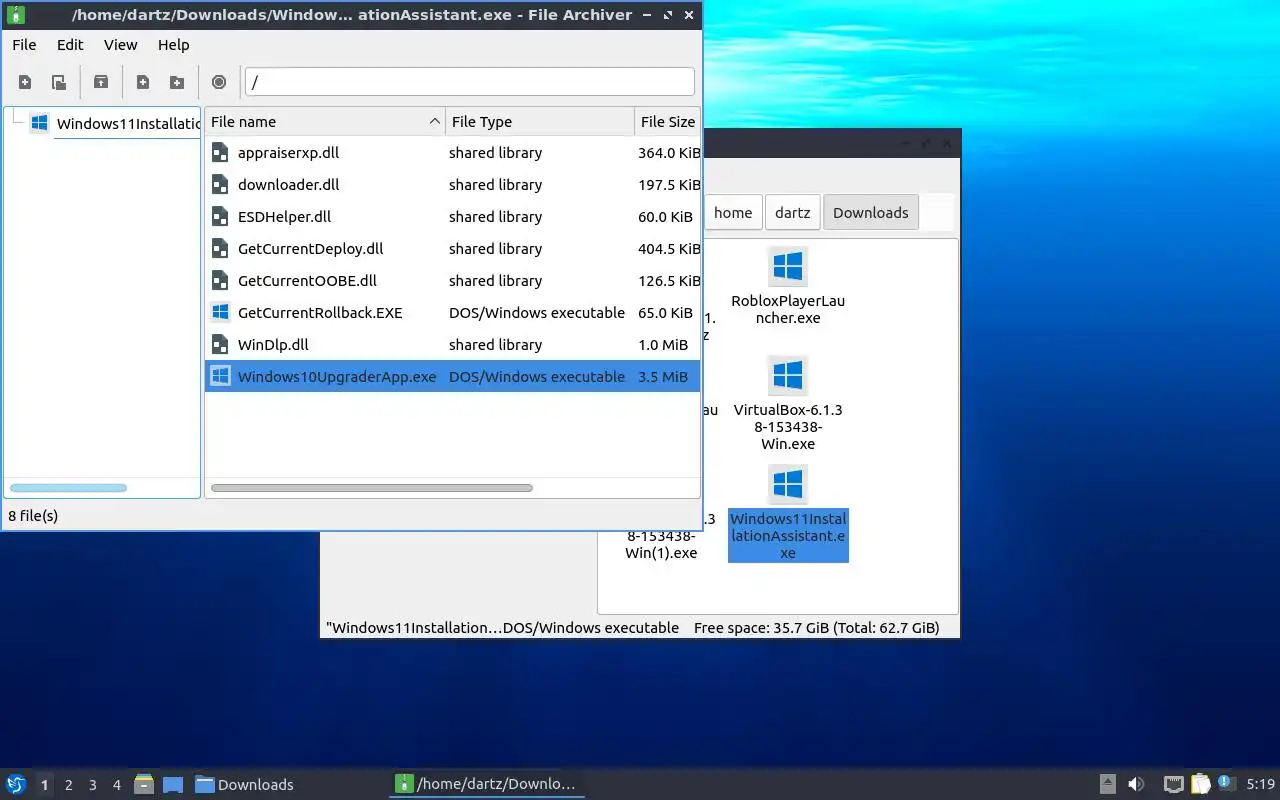Click the update notification tray icon
Image resolution: width=1280 pixels, height=800 pixels.
1225,783
